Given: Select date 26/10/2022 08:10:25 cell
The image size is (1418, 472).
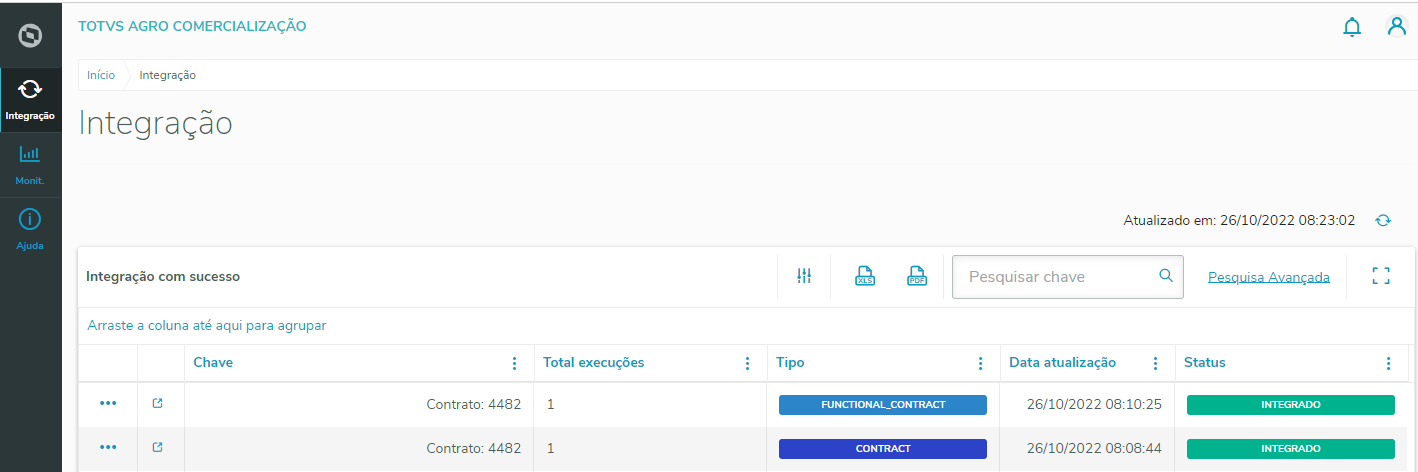Looking at the screenshot, I should (x=1094, y=405).
